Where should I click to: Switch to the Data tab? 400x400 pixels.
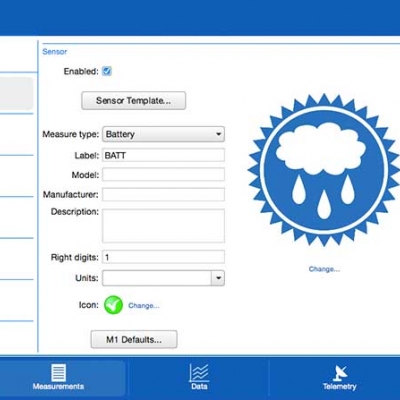[x=199, y=377]
